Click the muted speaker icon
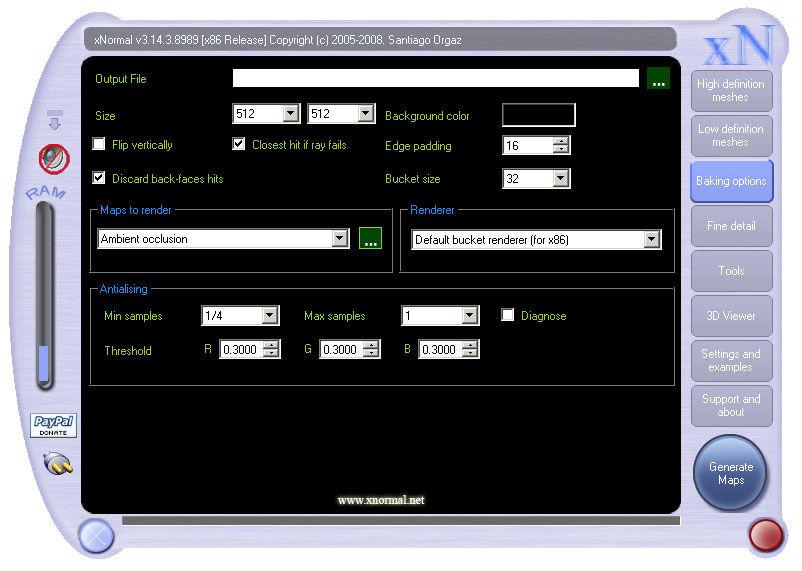 (x=54, y=158)
